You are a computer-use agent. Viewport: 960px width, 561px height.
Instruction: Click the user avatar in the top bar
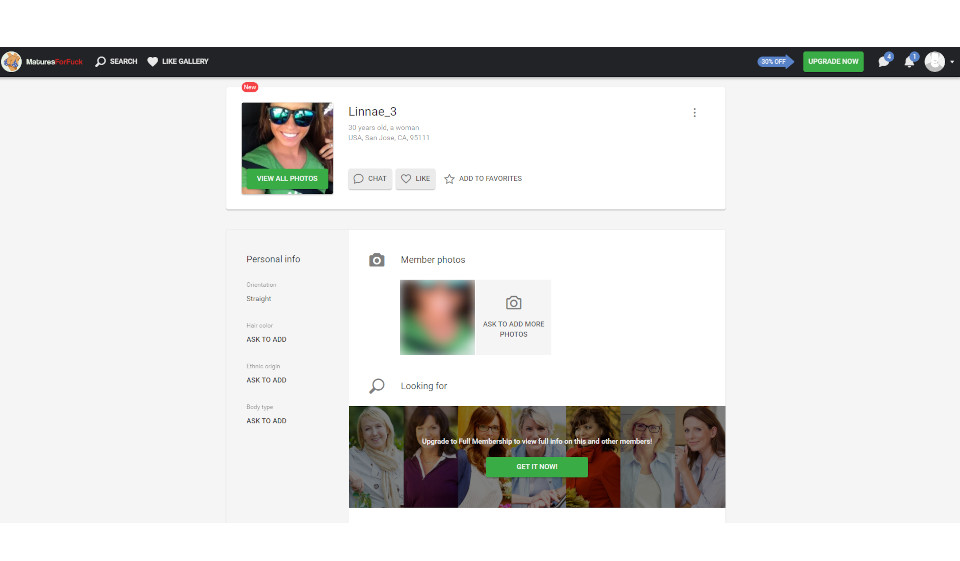point(934,62)
